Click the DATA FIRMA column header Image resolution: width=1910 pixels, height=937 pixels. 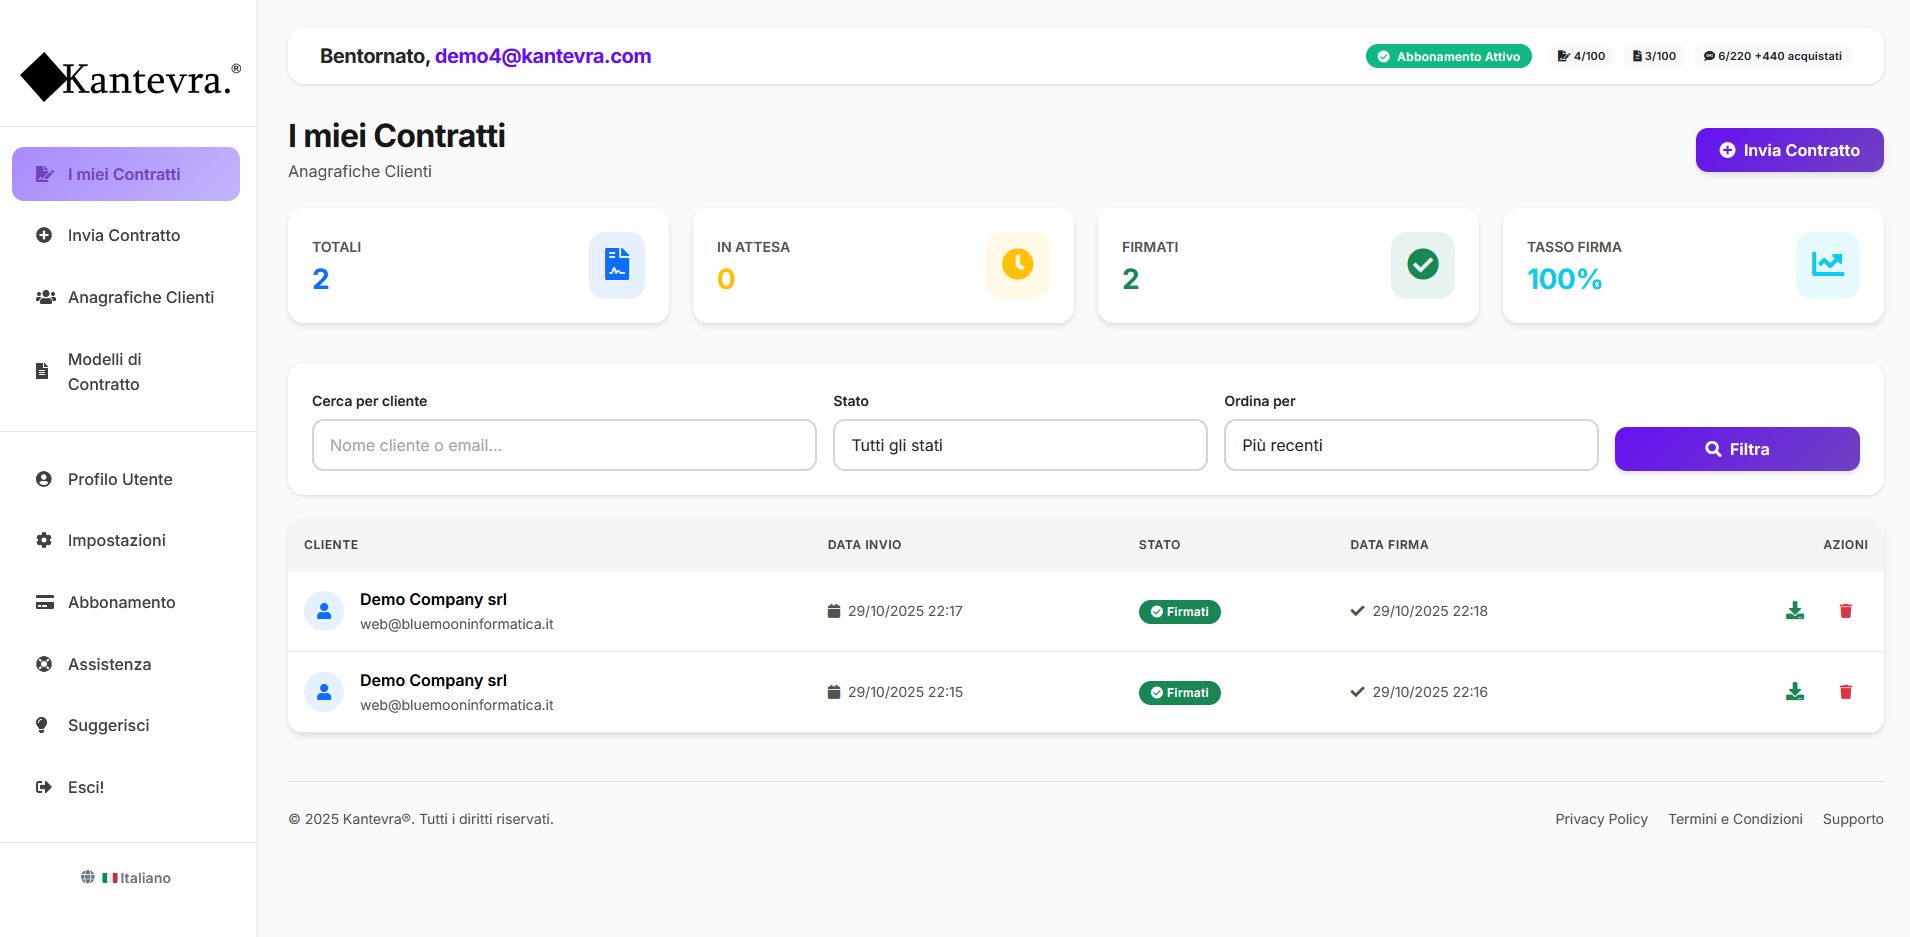tap(1389, 545)
